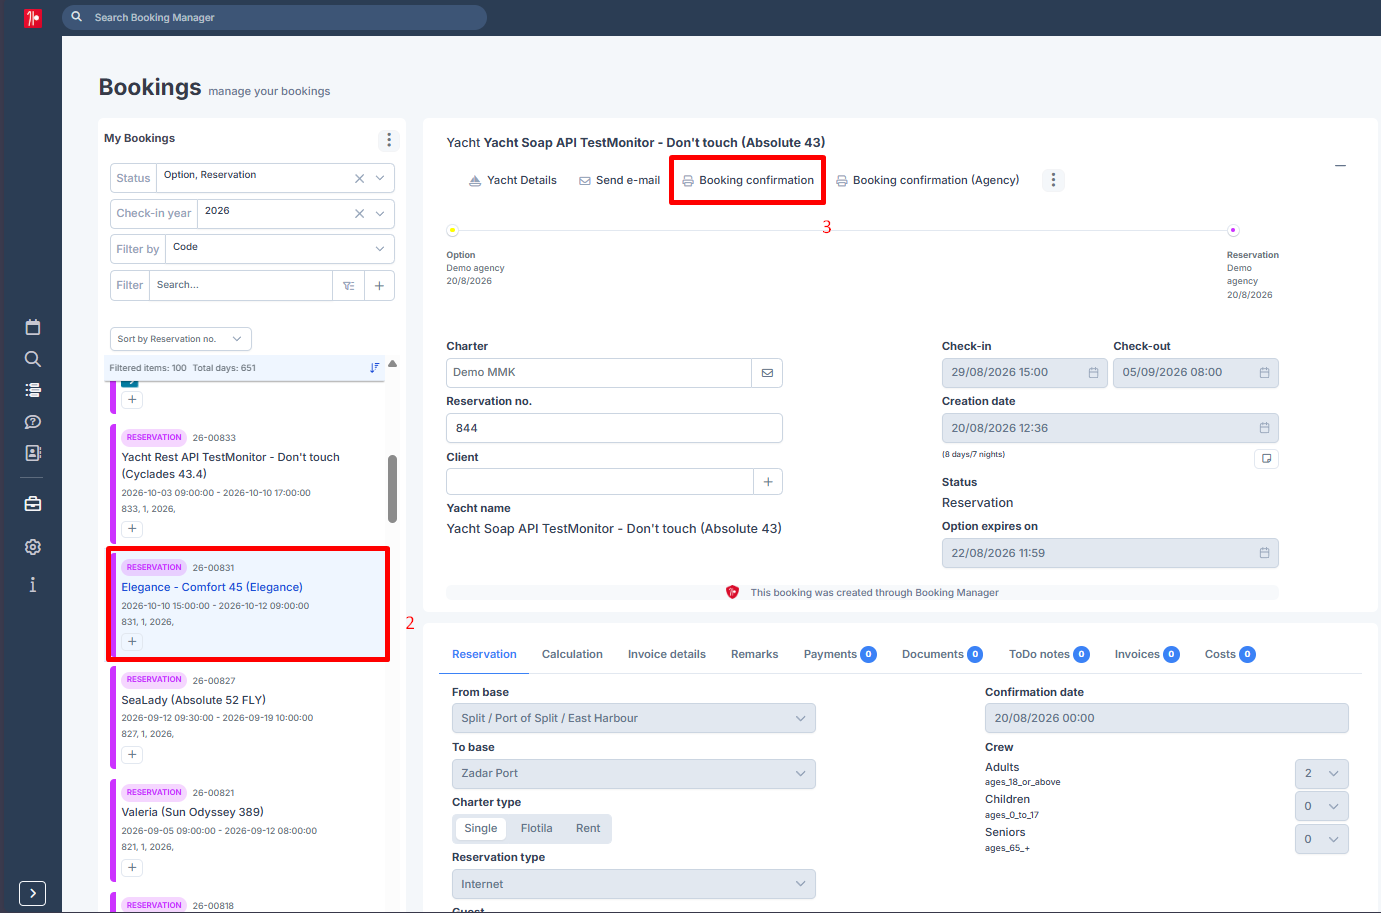Toggle sort direction in bookings list

374,368
